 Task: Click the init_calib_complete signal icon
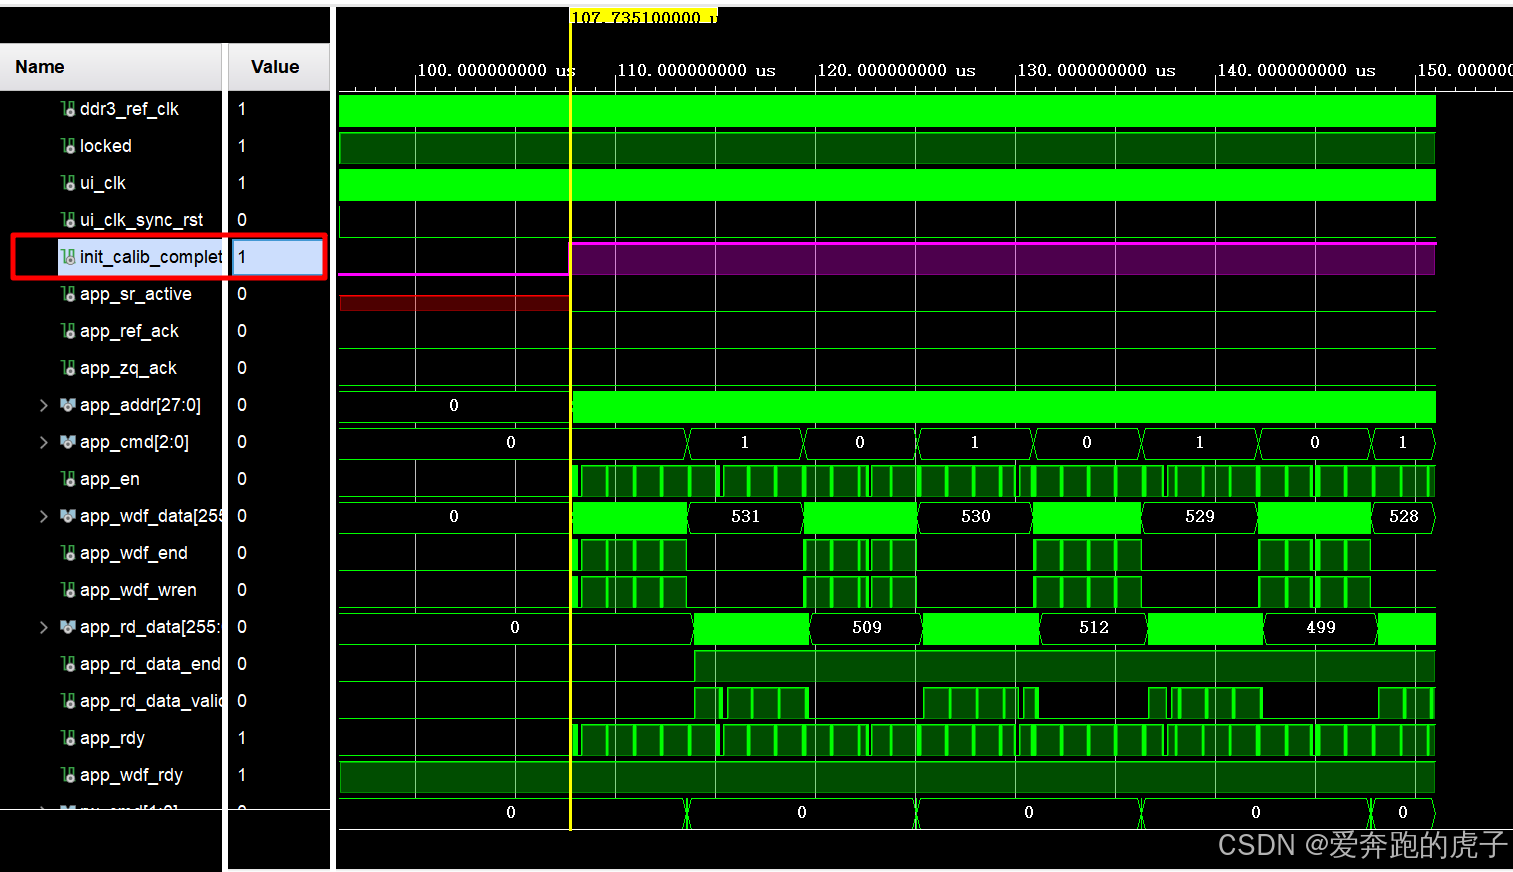click(x=68, y=257)
